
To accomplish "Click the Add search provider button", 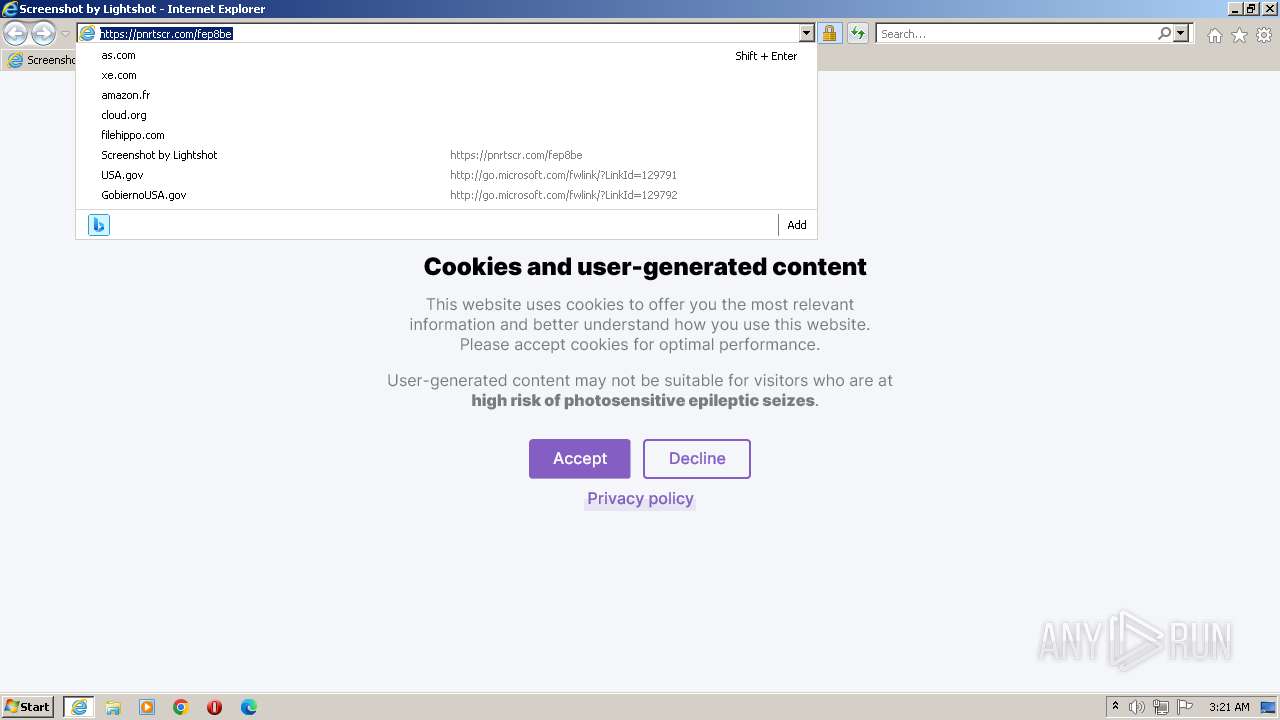I will point(797,225).
